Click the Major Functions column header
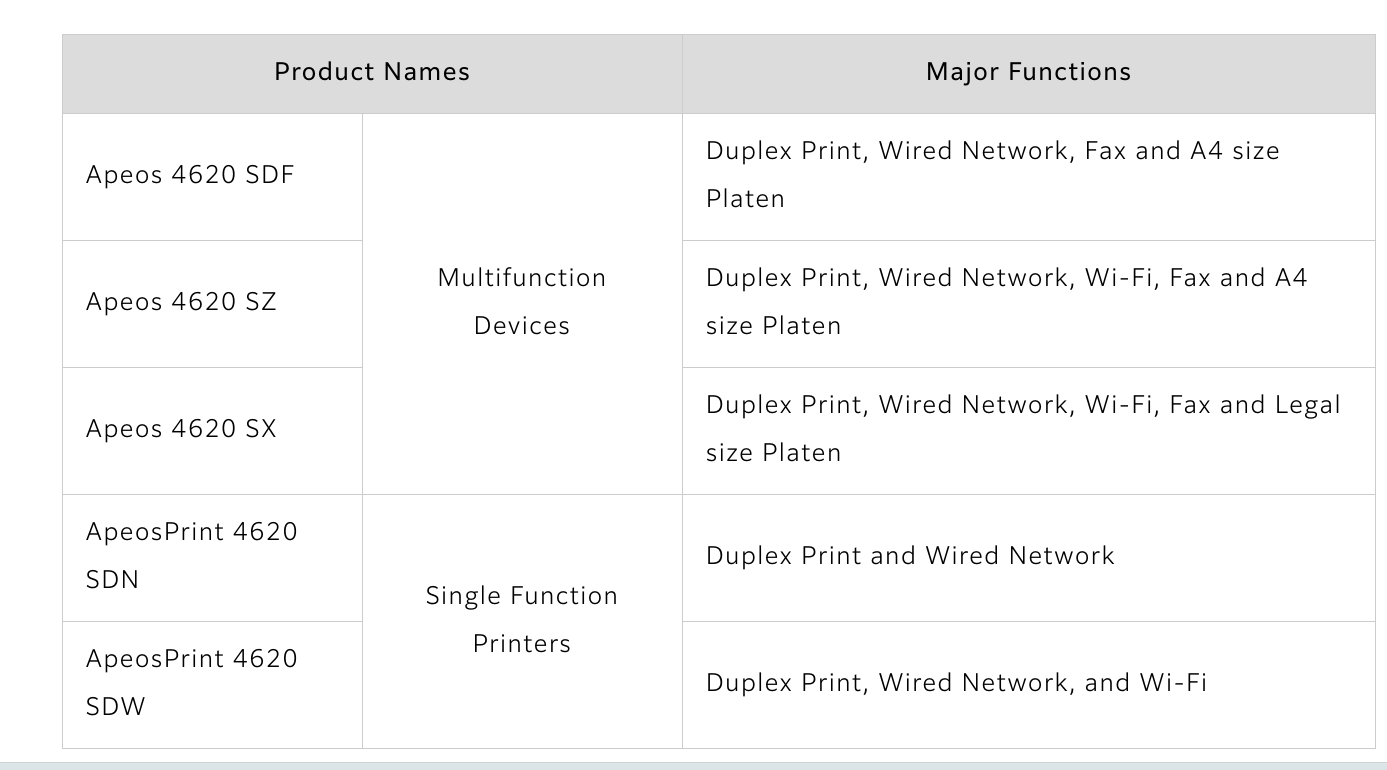Screen dimensions: 1387x770 [1029, 73]
